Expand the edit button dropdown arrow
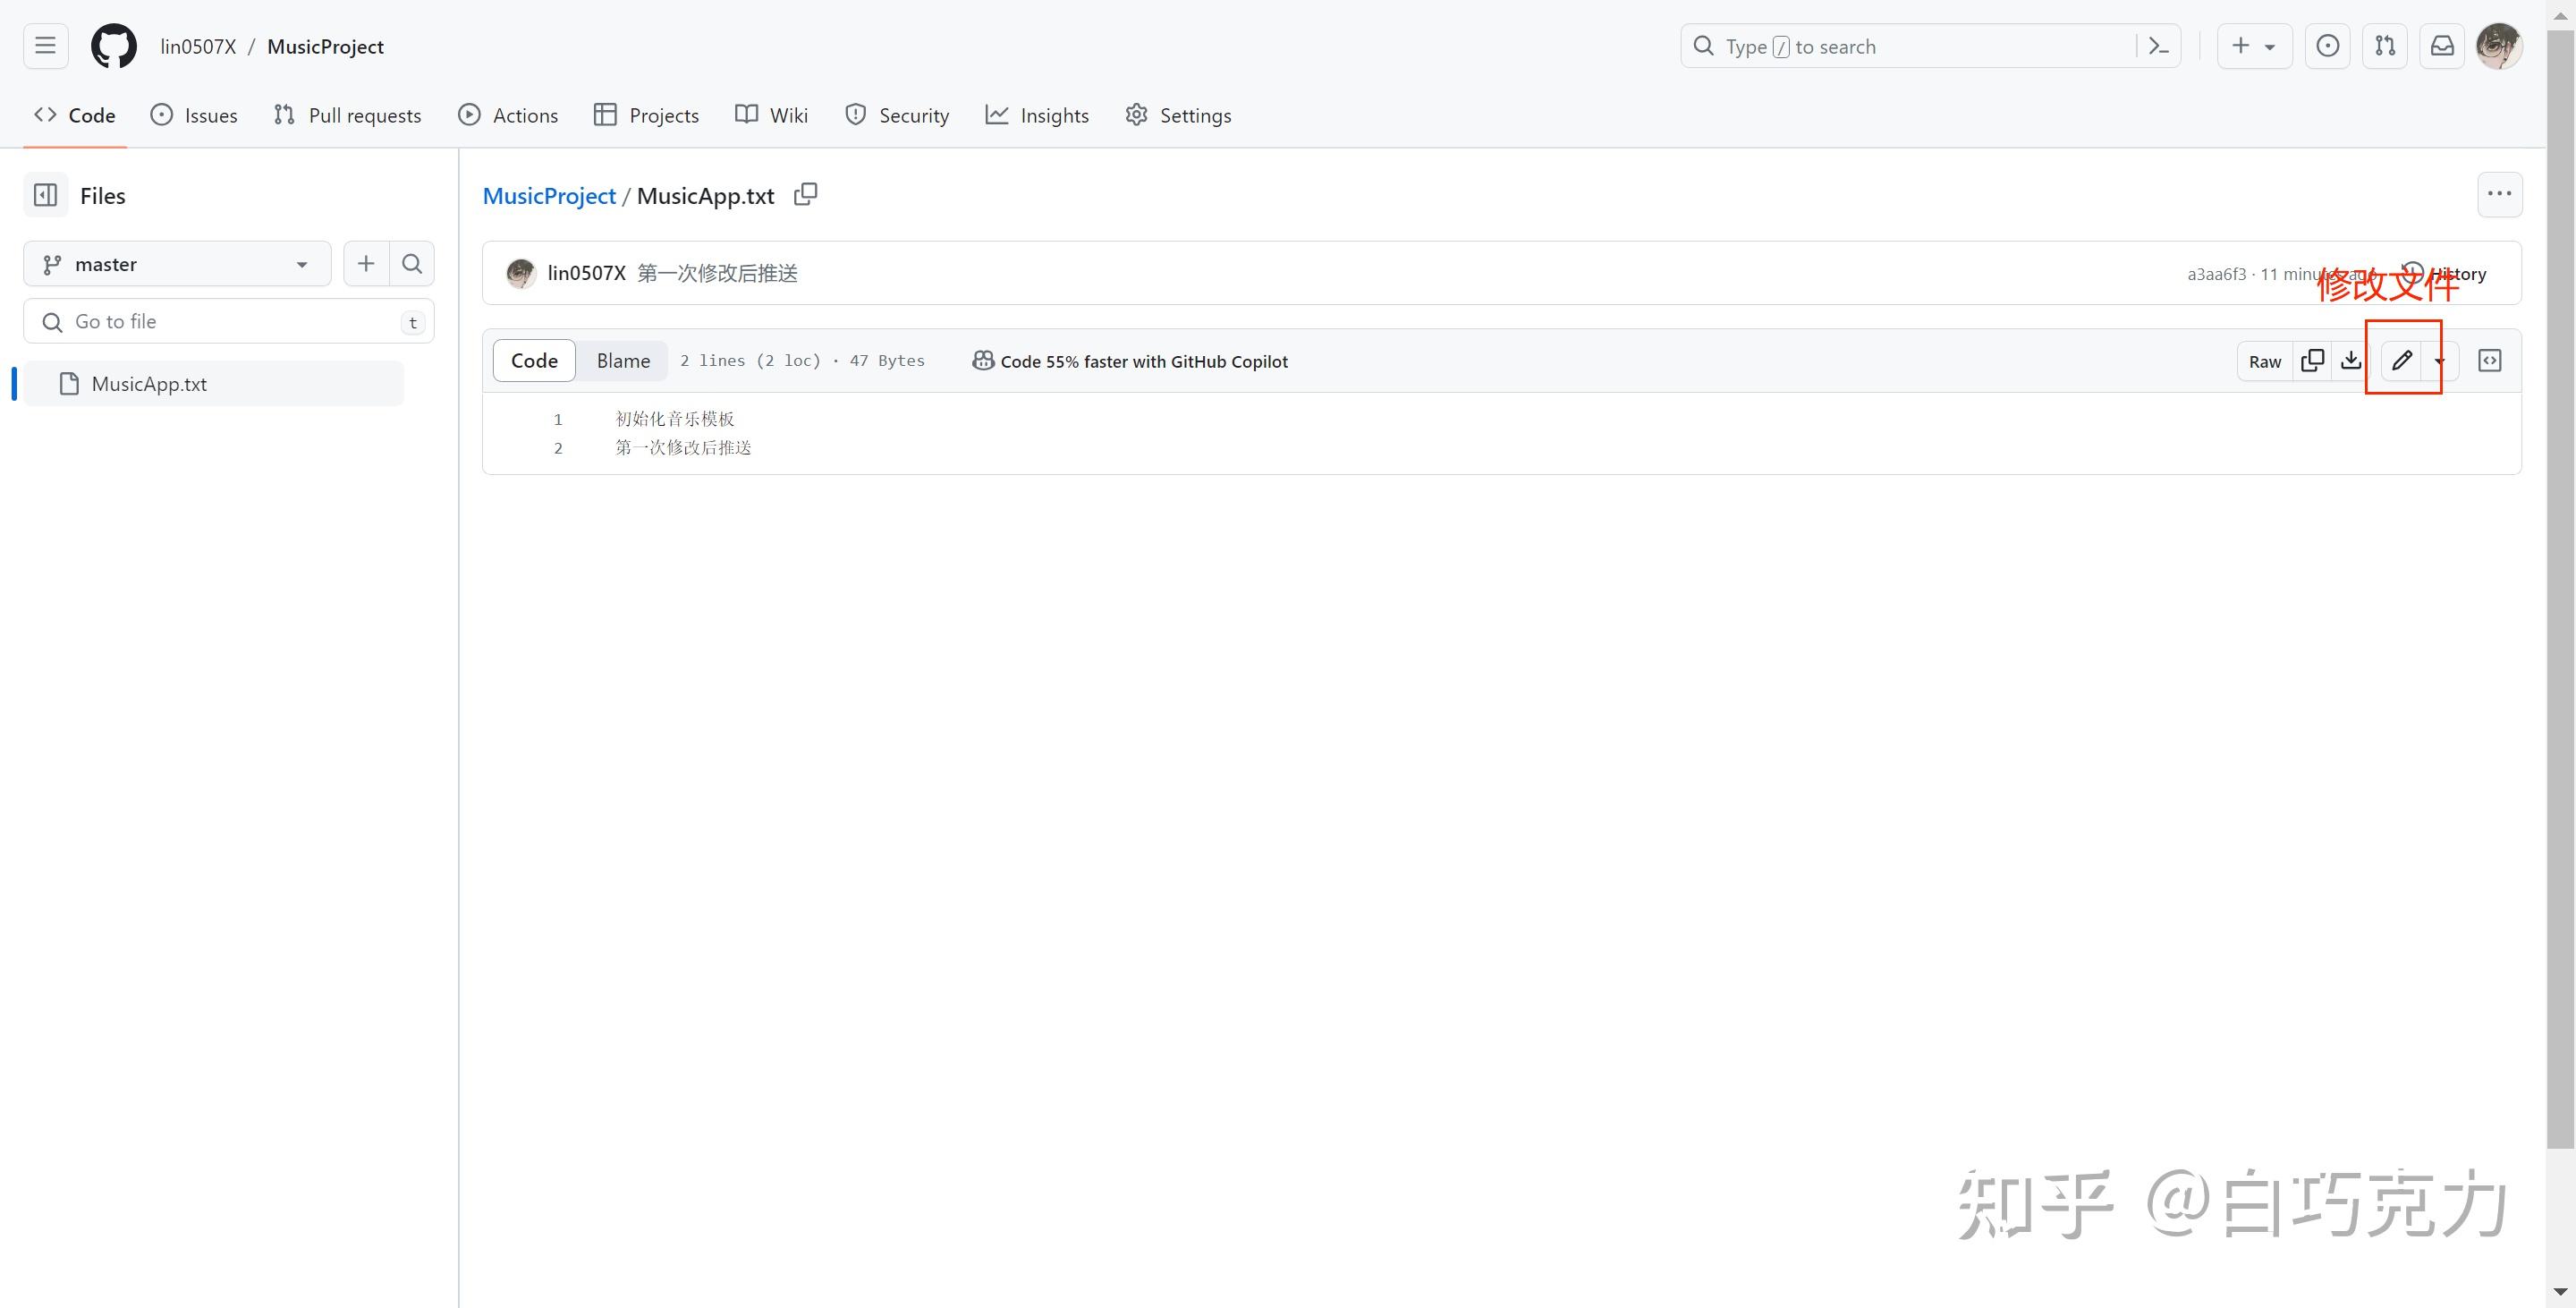Screen dimensions: 2576x1308 click(2438, 360)
